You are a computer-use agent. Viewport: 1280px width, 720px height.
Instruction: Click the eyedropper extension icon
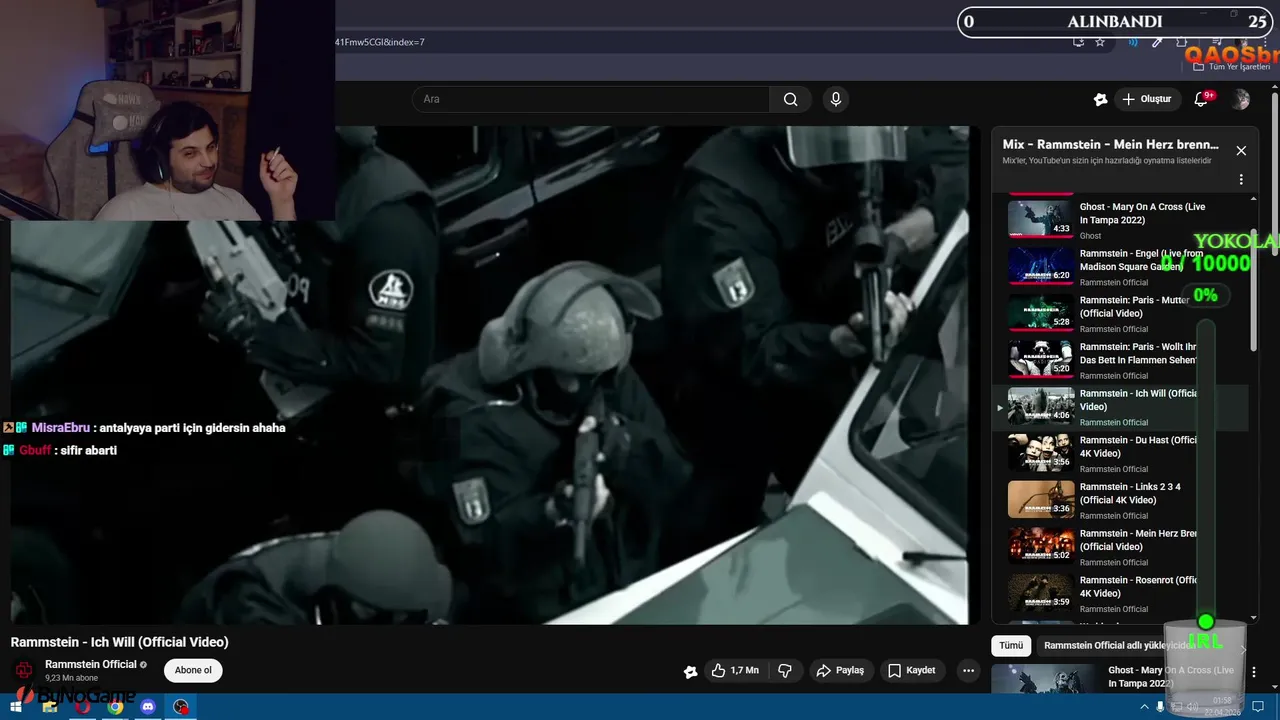pos(1157,42)
